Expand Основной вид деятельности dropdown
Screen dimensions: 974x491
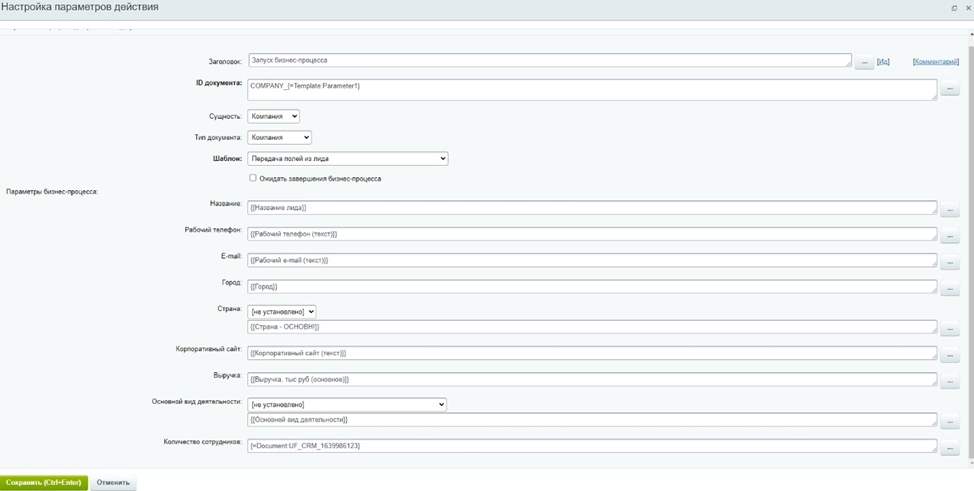pyautogui.click(x=346, y=404)
